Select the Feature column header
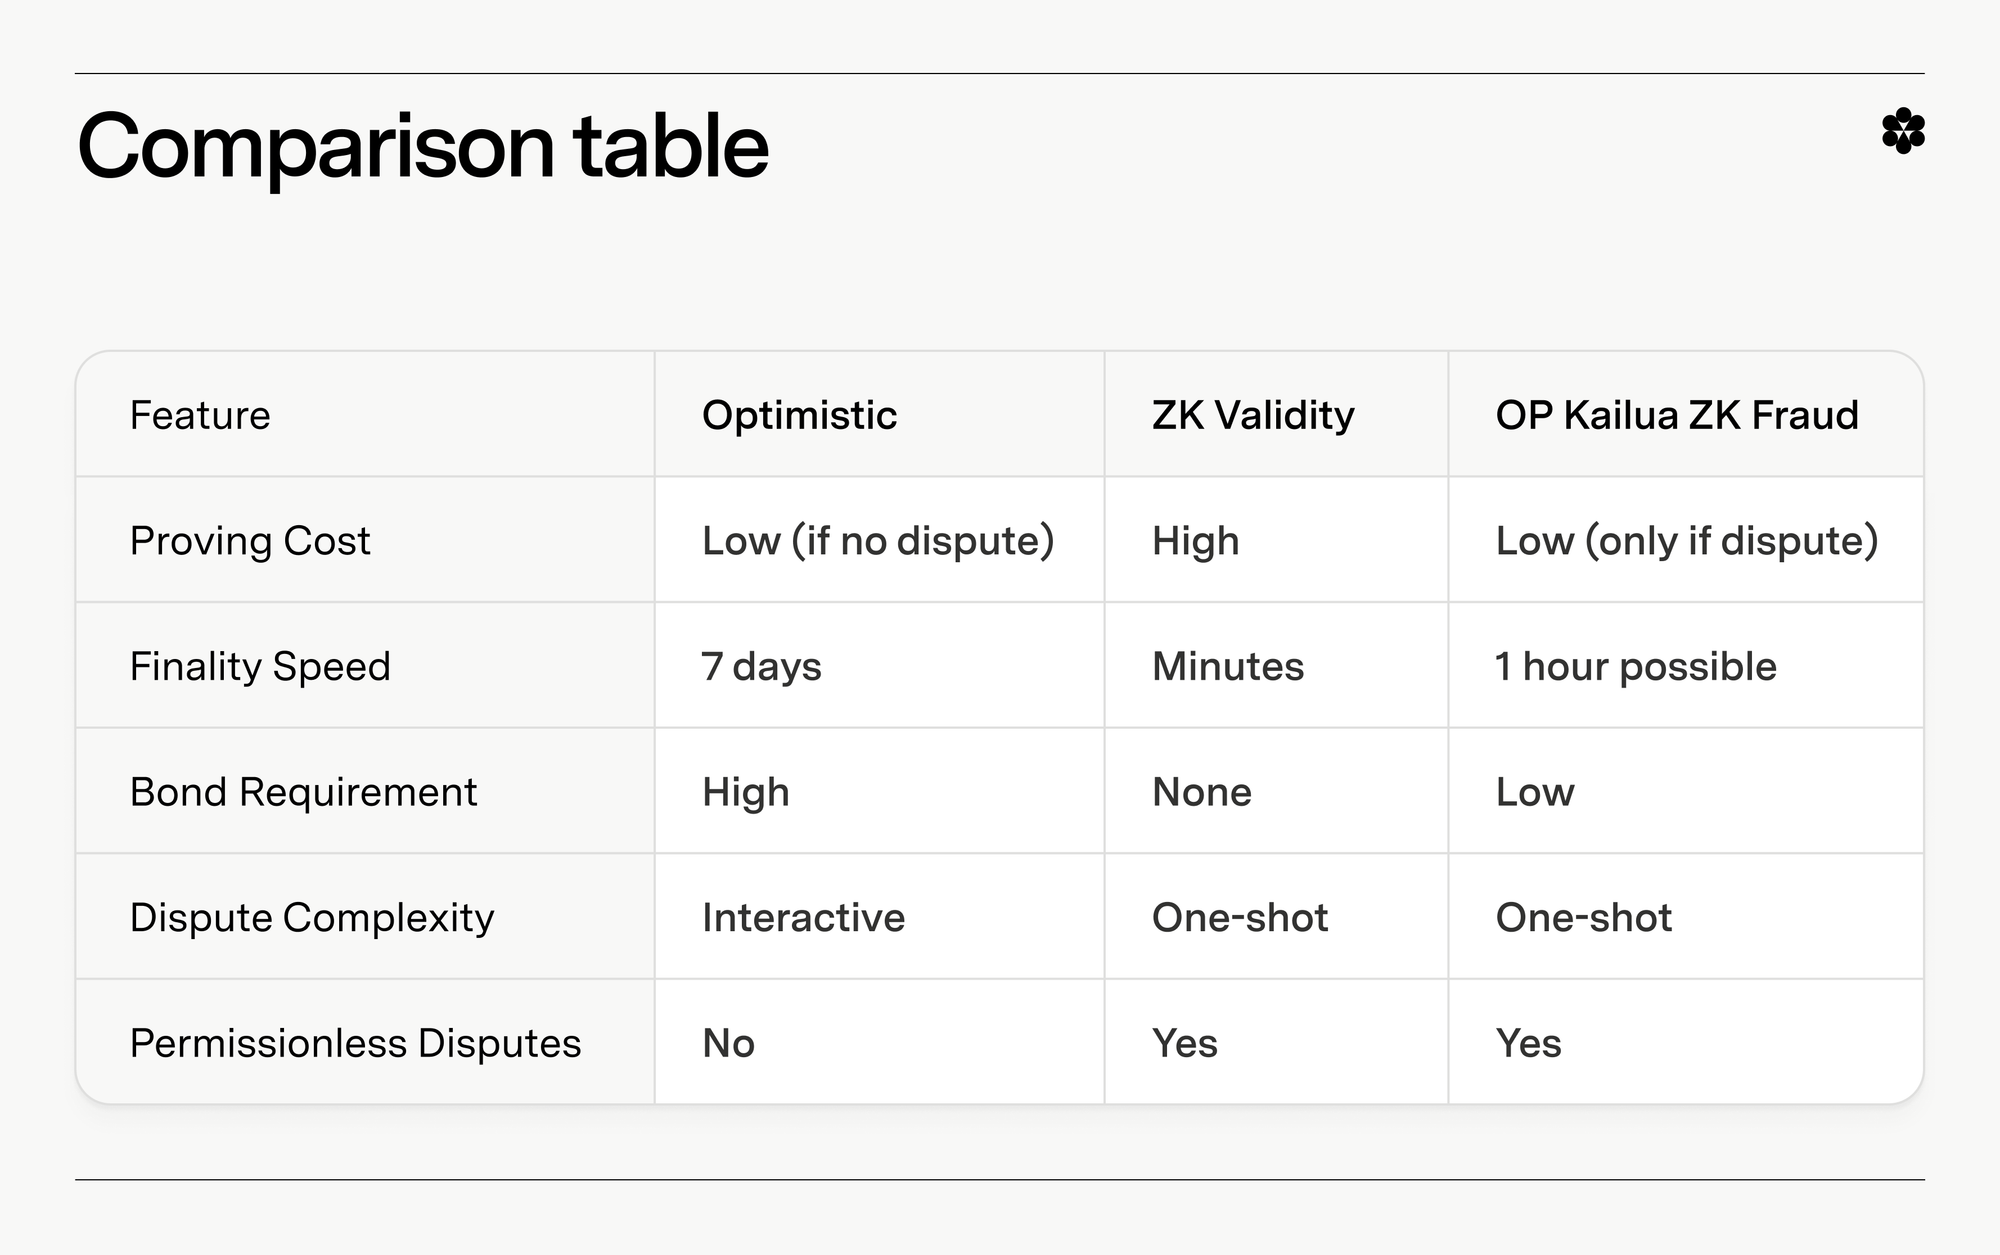The height and width of the screenshot is (1255, 2000). click(x=200, y=415)
